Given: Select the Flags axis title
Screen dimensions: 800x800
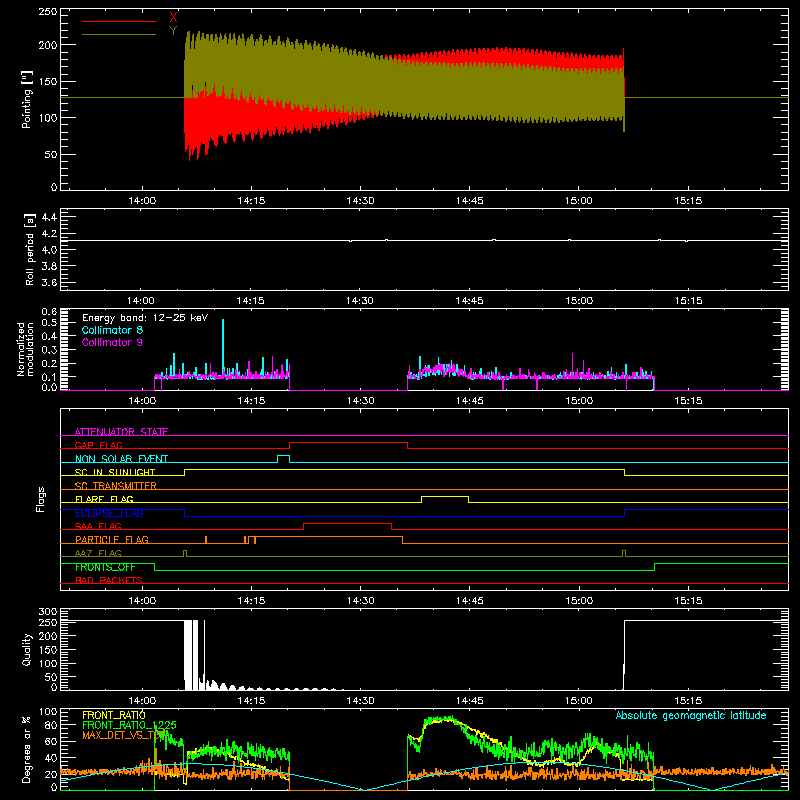Looking at the screenshot, I should coord(41,499).
